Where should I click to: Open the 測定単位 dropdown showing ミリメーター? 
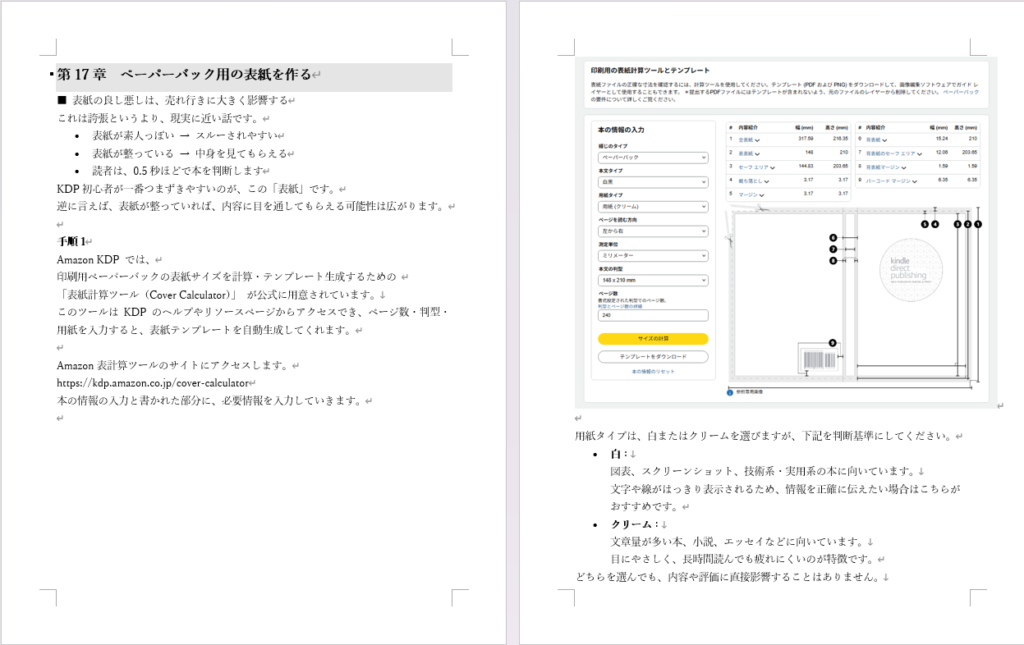coord(652,256)
